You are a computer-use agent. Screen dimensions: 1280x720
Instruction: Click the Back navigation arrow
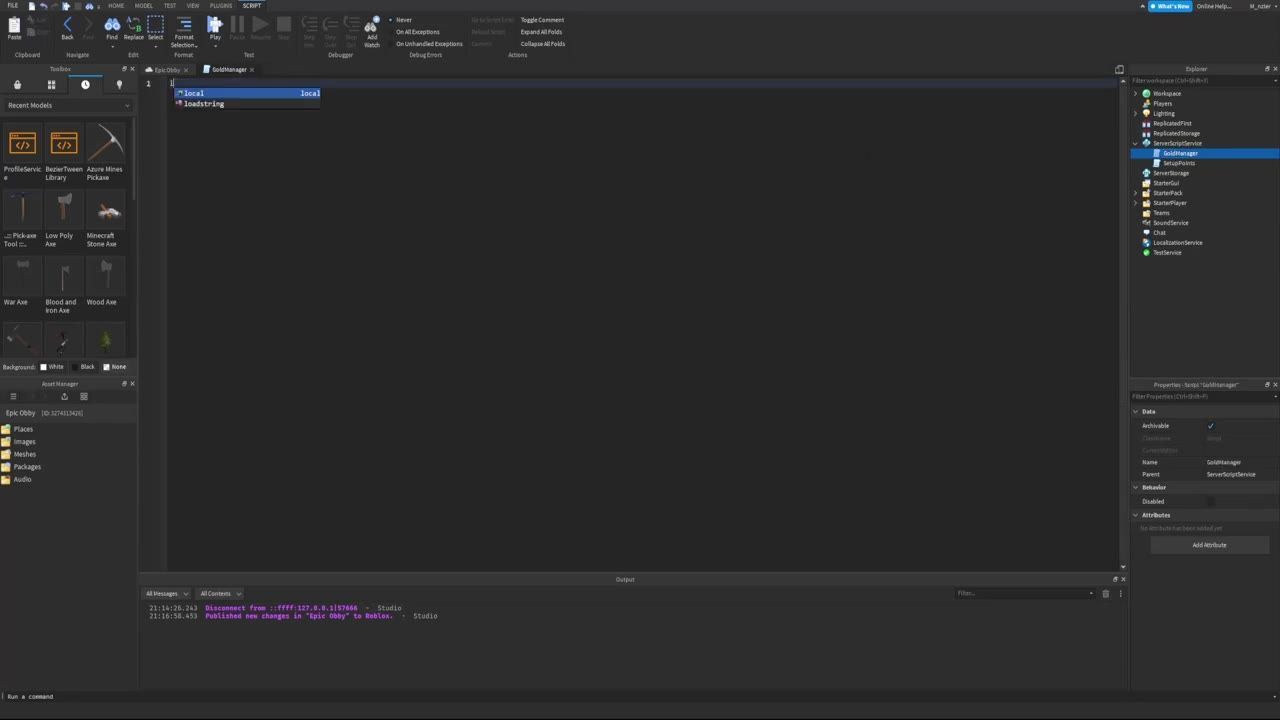(67, 25)
